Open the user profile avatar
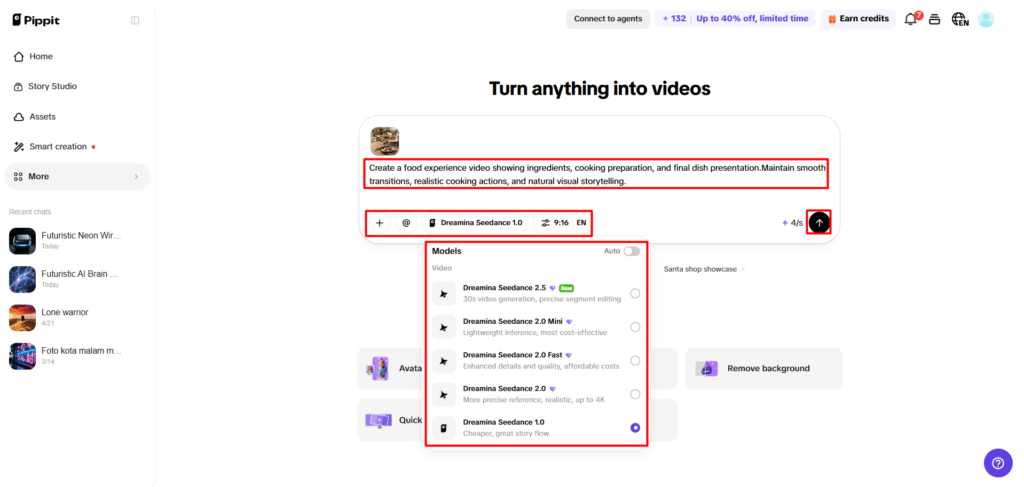 pyautogui.click(x=985, y=19)
